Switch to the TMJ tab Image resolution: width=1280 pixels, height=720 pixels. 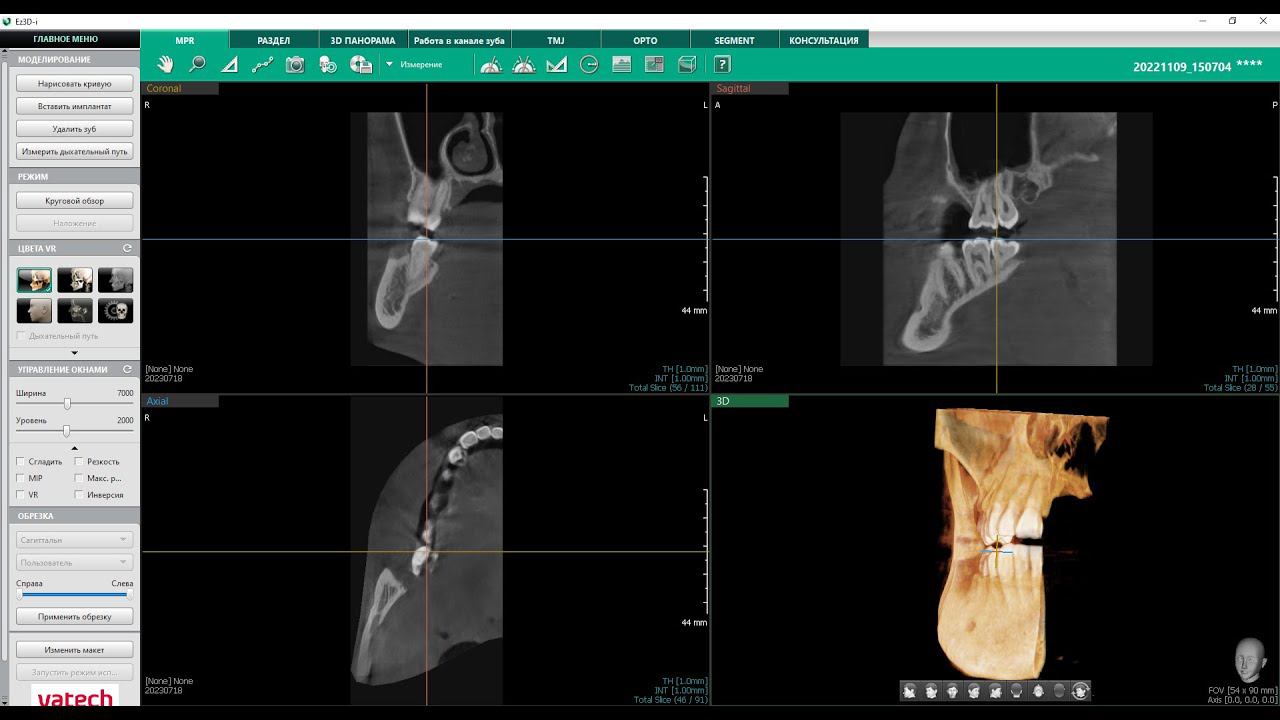(x=556, y=40)
